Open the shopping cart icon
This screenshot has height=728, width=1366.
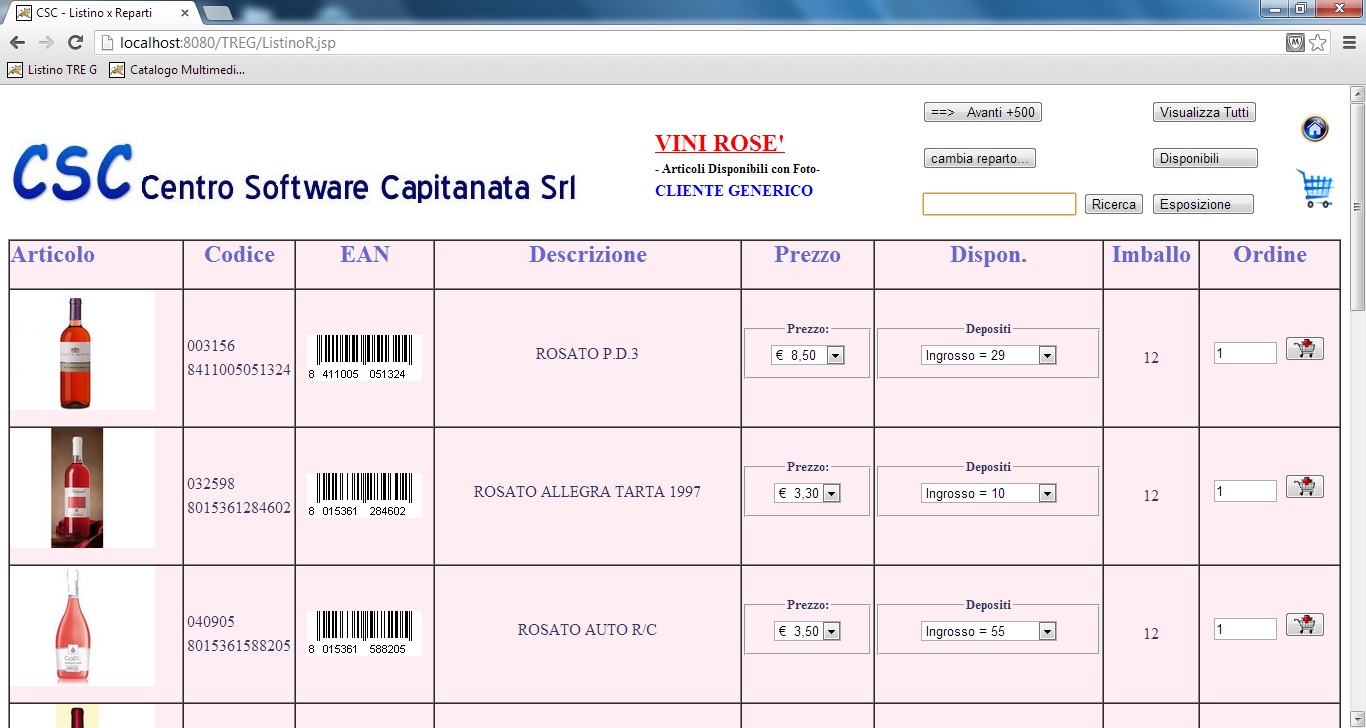click(1315, 188)
